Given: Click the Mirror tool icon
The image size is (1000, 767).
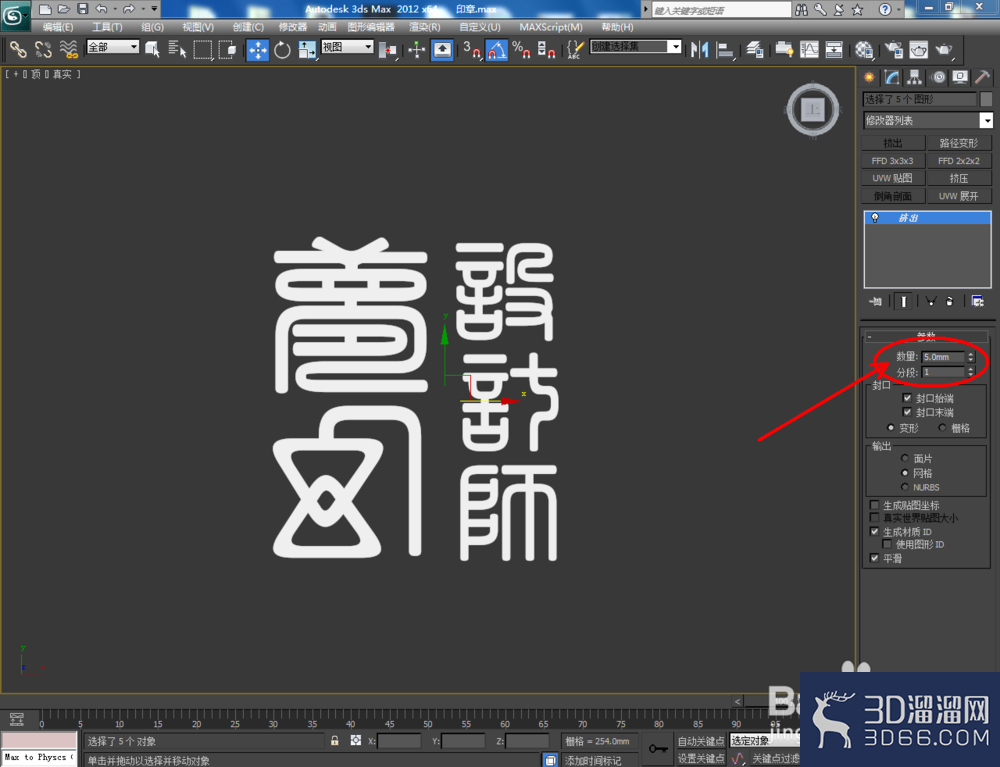Looking at the screenshot, I should 700,50.
